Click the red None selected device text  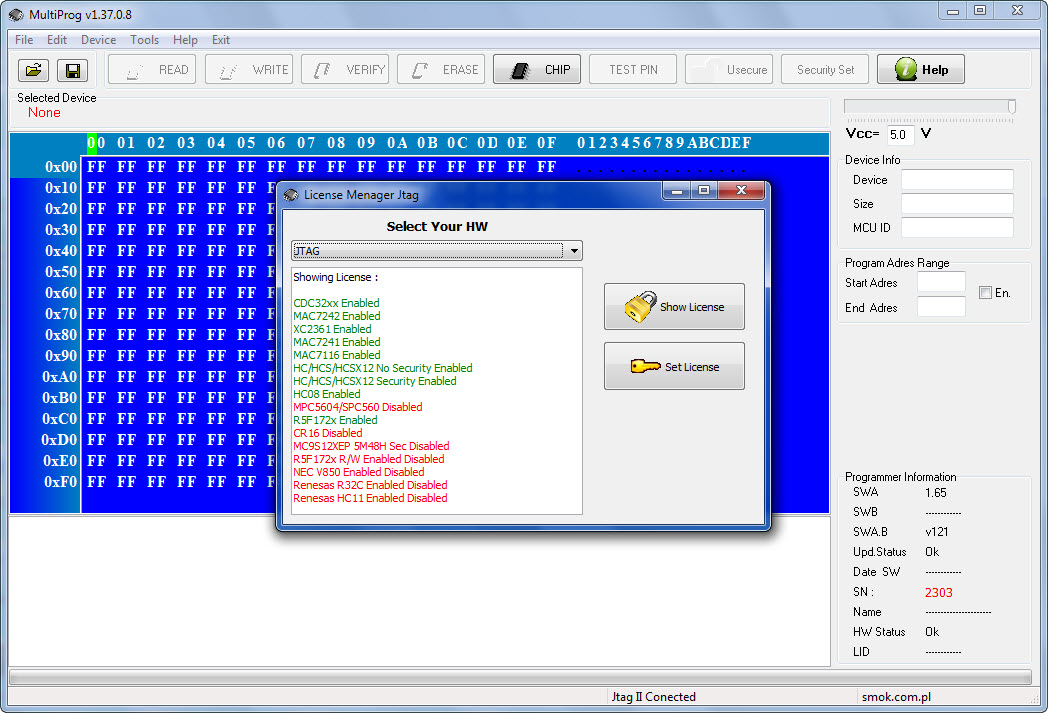point(44,113)
